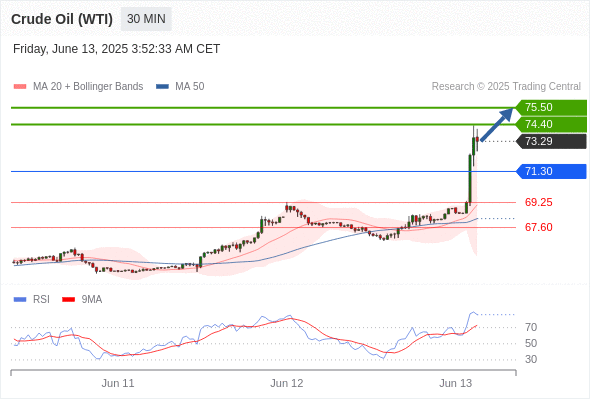Click the Crude Oil (WTI) title

click(x=62, y=19)
